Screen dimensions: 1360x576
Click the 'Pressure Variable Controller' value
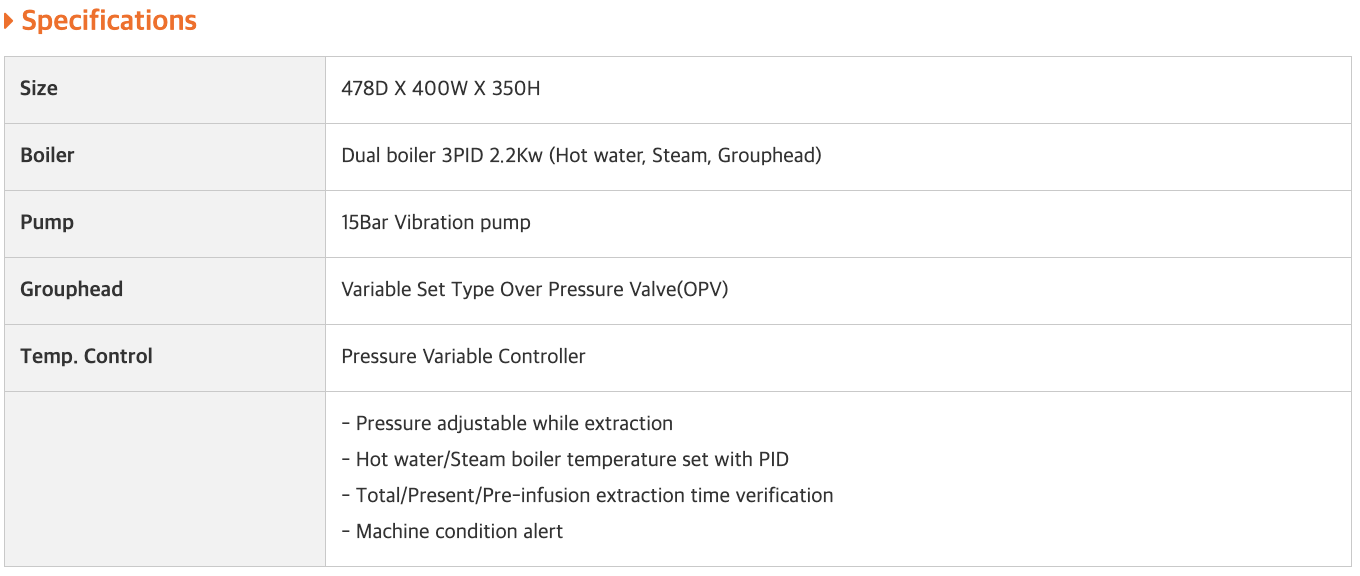click(463, 356)
